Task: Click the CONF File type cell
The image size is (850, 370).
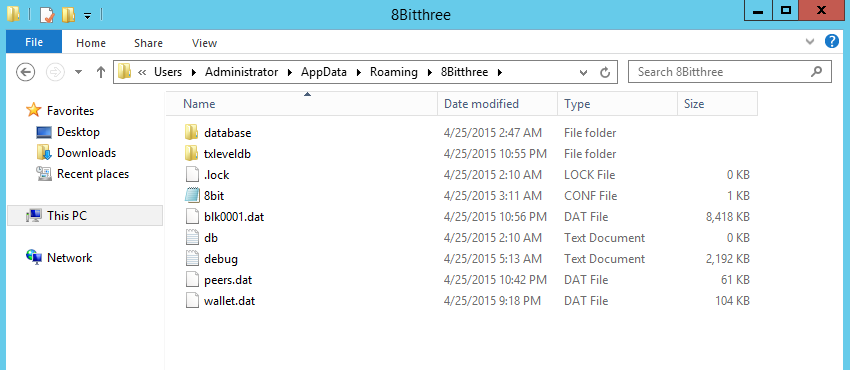Action: (x=591, y=196)
